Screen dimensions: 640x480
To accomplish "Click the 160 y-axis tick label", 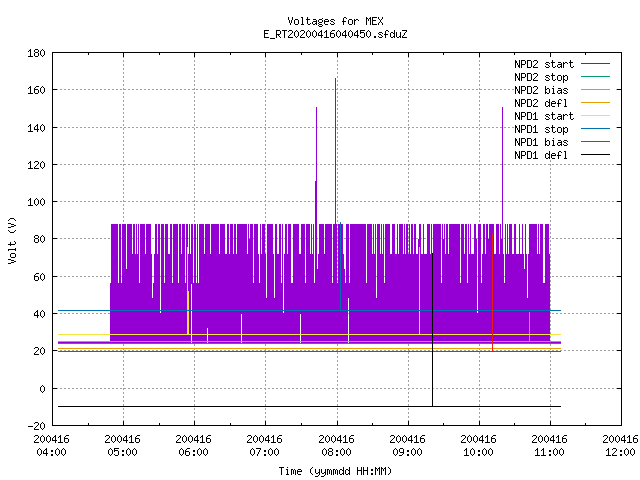I will [x=36, y=90].
